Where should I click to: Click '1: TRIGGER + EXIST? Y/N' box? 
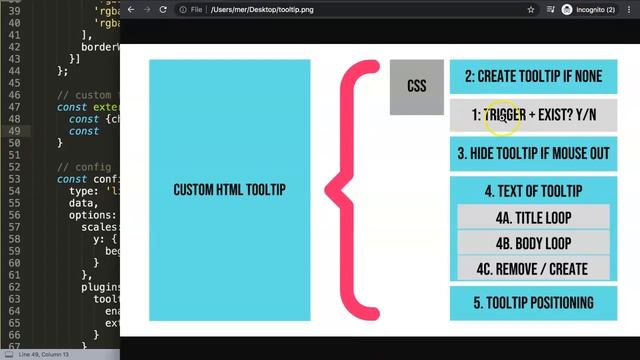(533, 115)
